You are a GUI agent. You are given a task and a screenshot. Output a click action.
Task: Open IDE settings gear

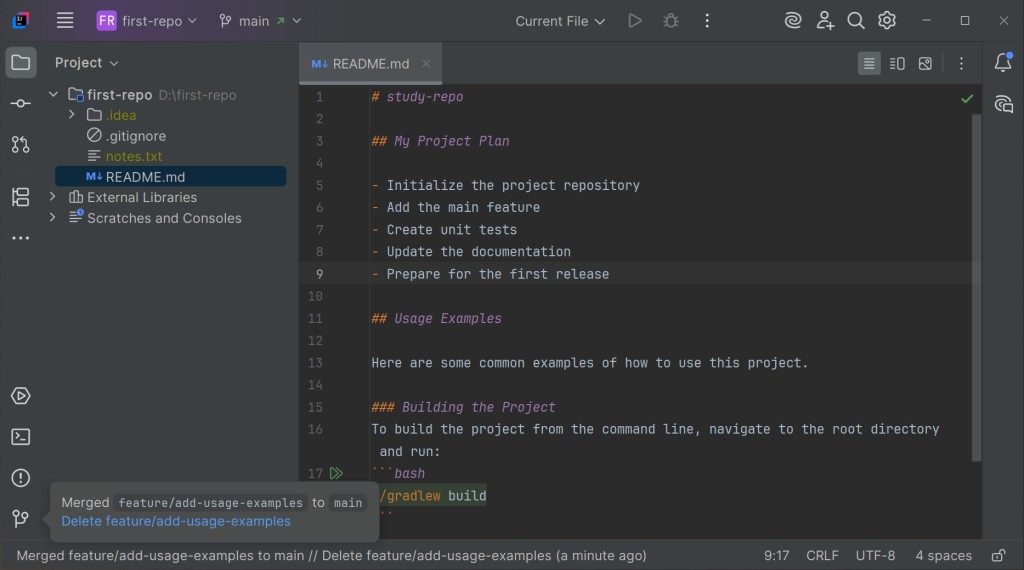pyautogui.click(x=887, y=21)
